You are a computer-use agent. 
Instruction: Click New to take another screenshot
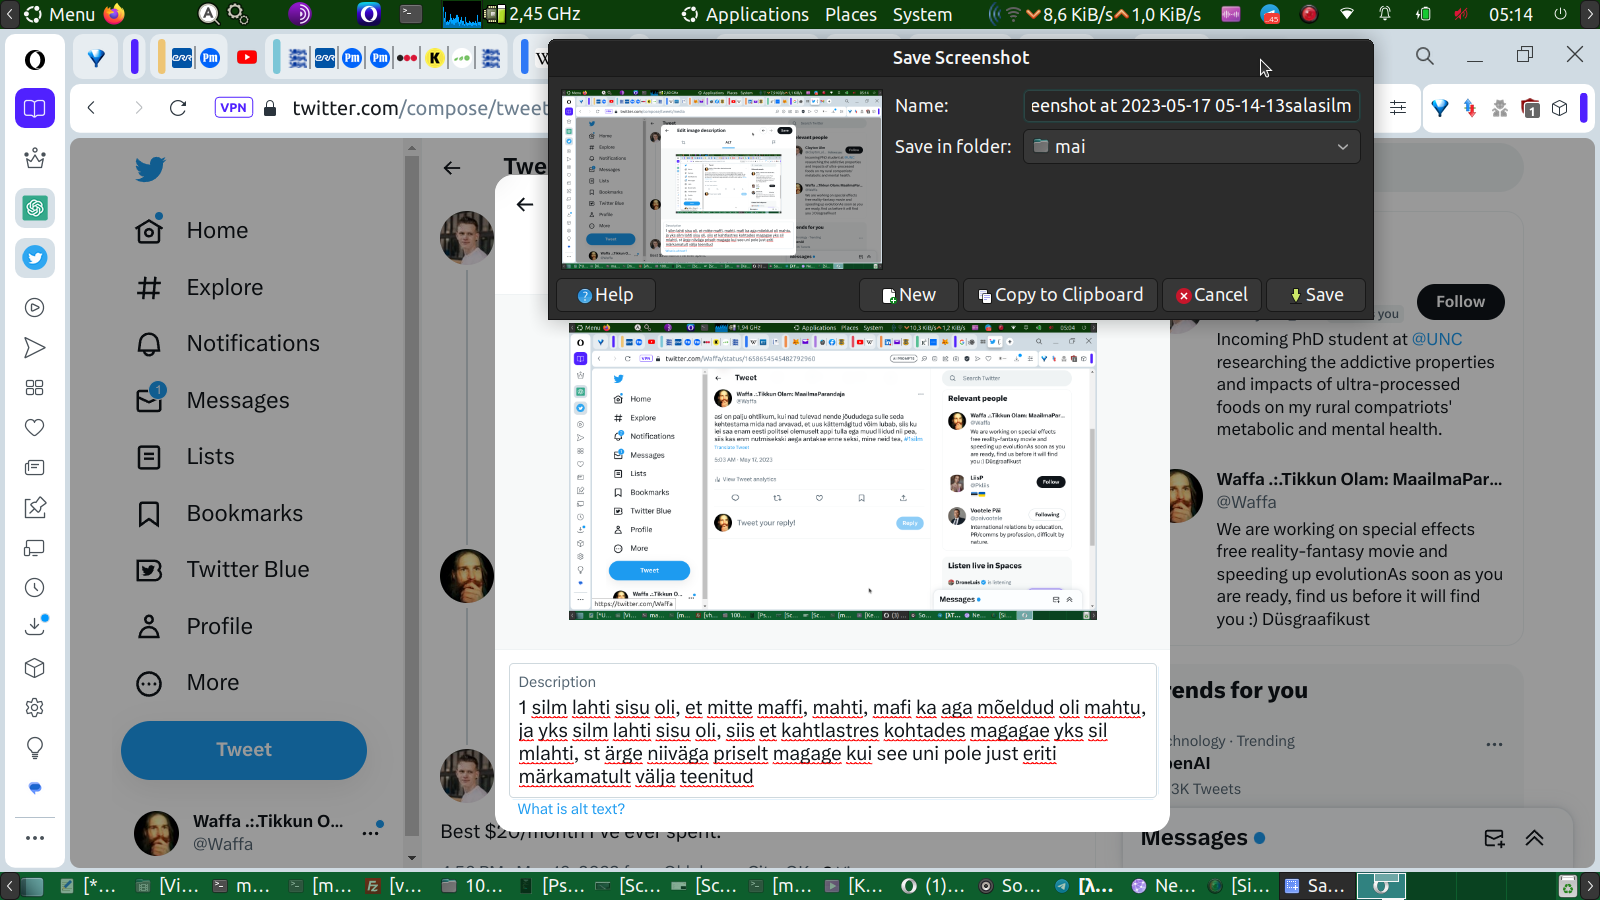tap(909, 295)
